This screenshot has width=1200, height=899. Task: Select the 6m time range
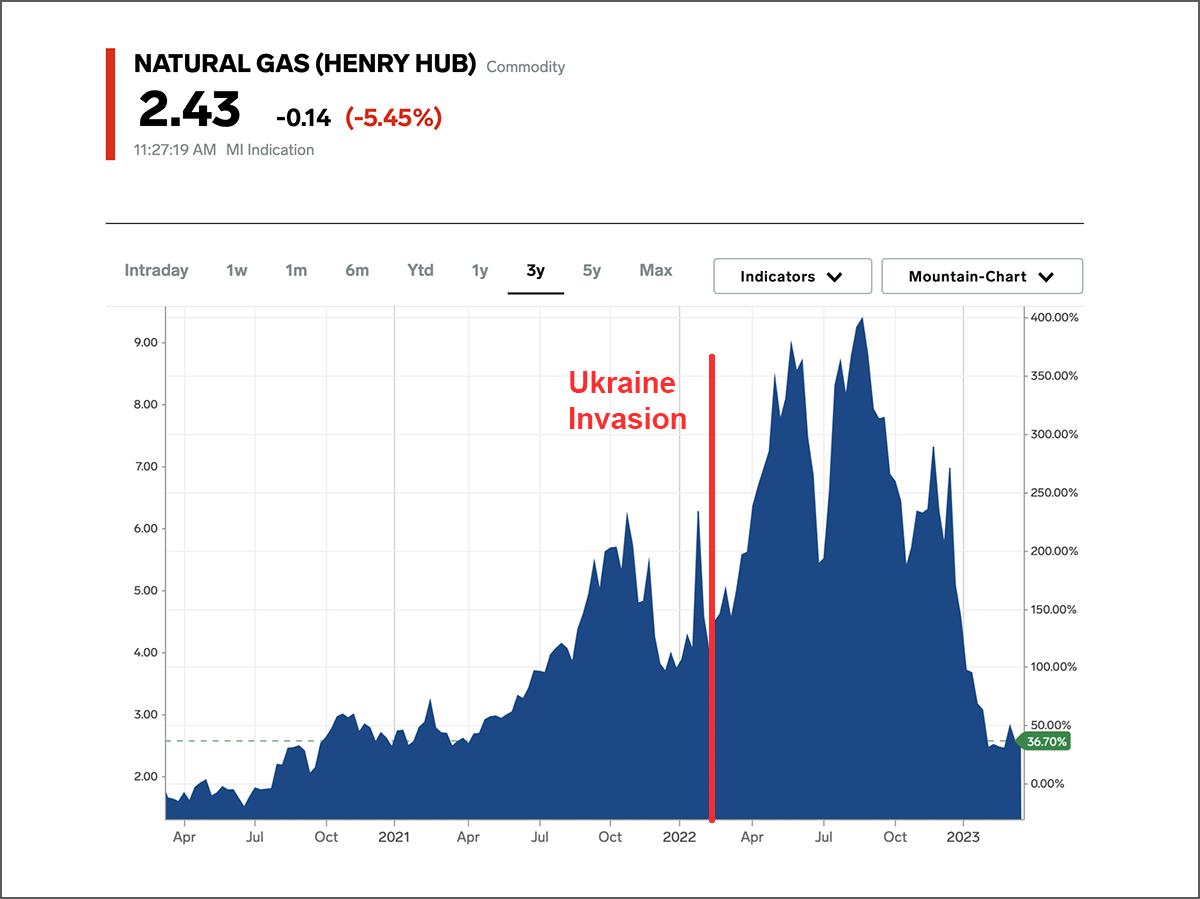pos(357,270)
